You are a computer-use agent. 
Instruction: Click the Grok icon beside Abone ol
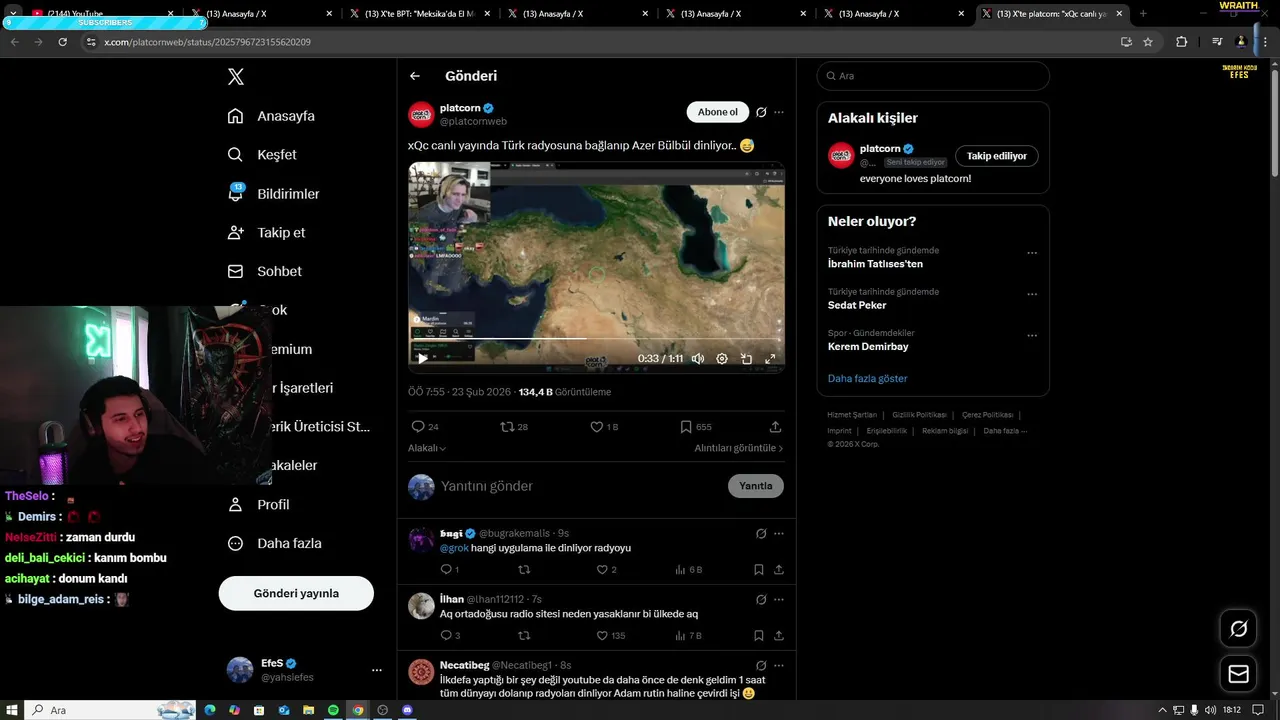[761, 112]
